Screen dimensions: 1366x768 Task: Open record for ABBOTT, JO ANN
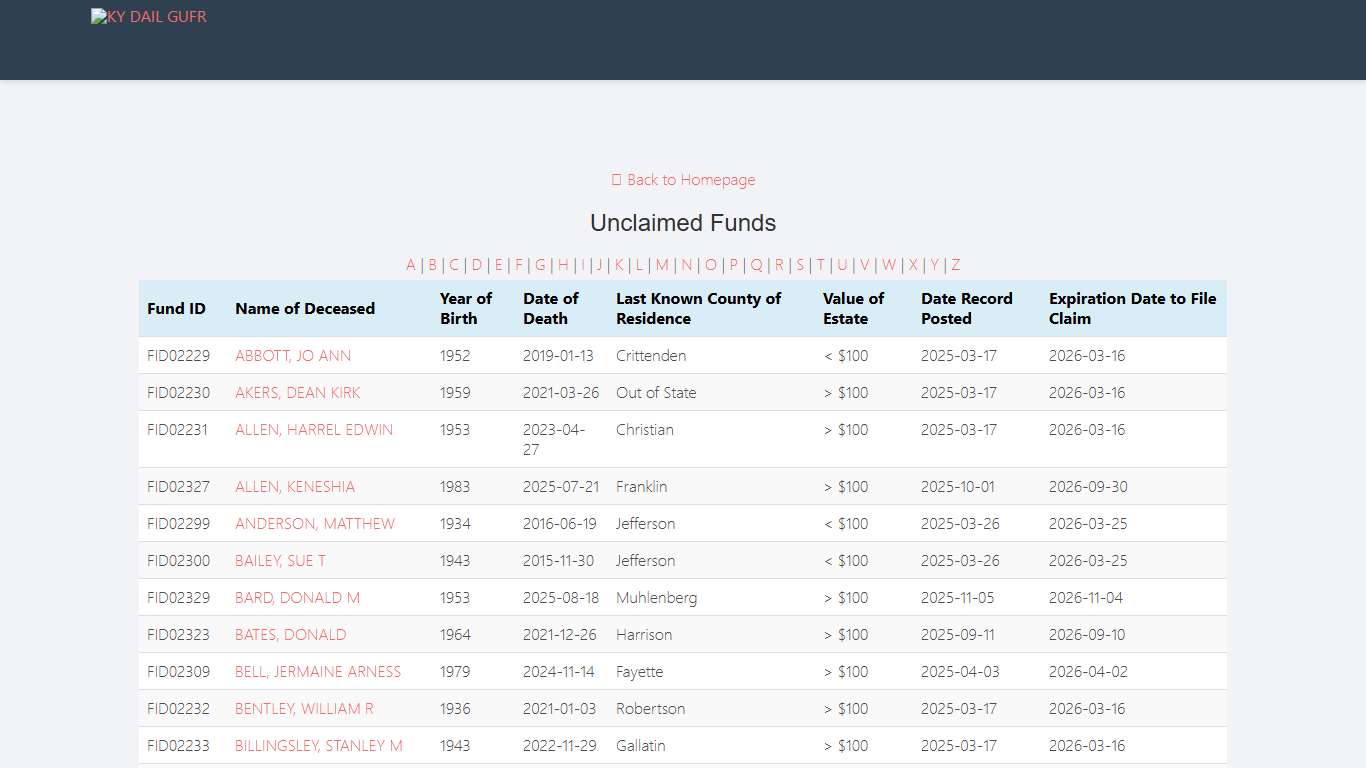(293, 356)
